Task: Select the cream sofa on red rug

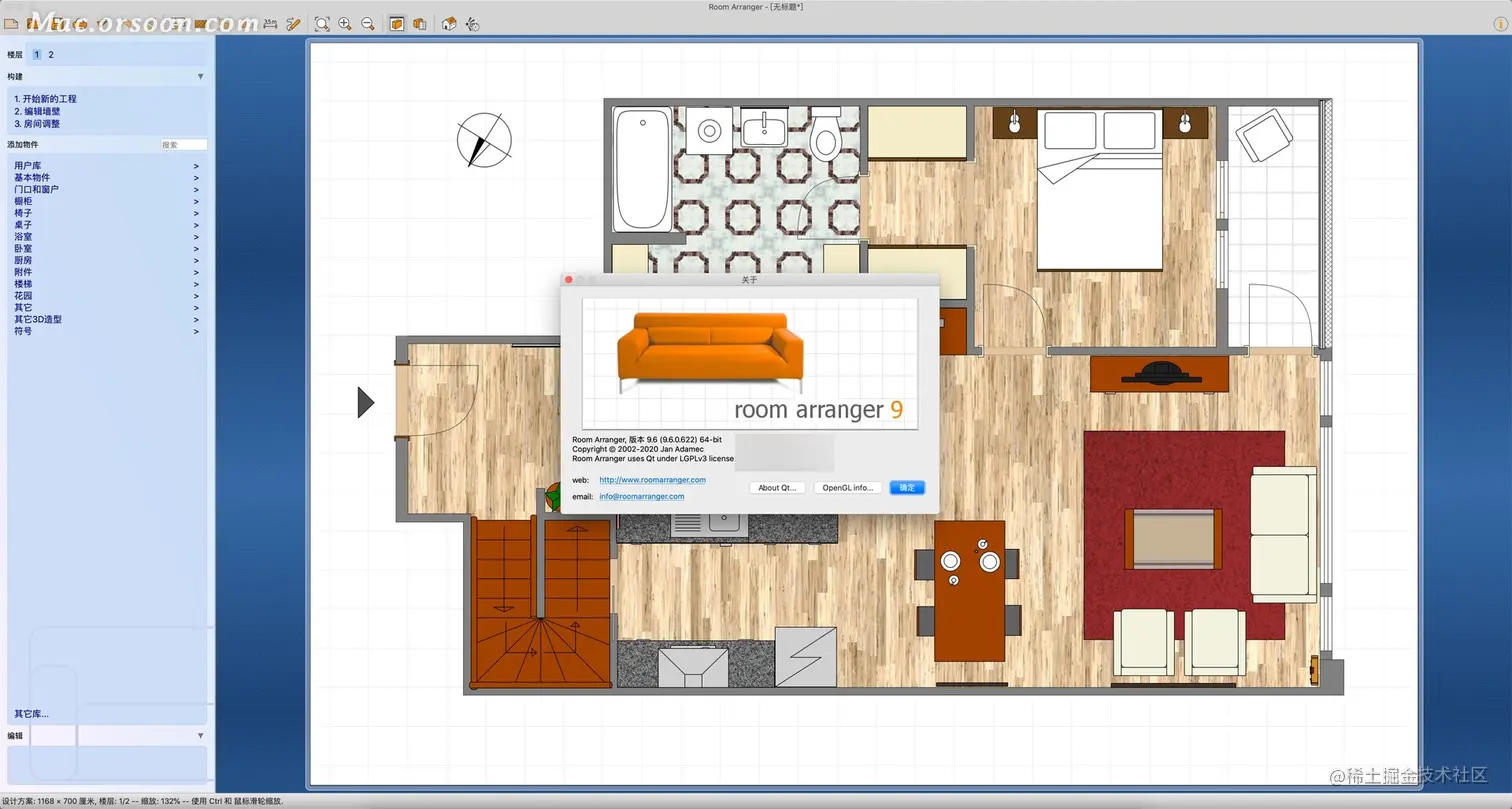Action: [1284, 533]
